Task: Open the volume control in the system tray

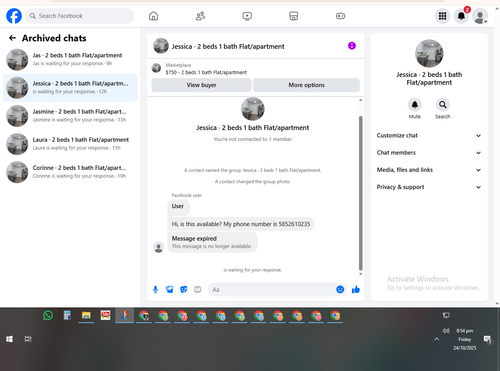Action: (446, 331)
